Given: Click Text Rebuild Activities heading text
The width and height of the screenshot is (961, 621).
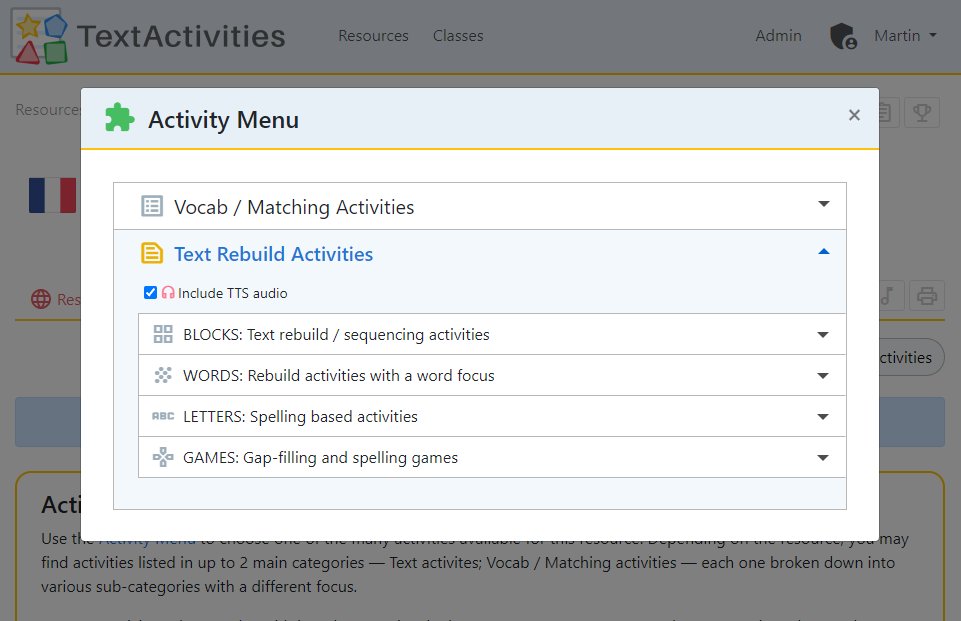Looking at the screenshot, I should coord(273,254).
